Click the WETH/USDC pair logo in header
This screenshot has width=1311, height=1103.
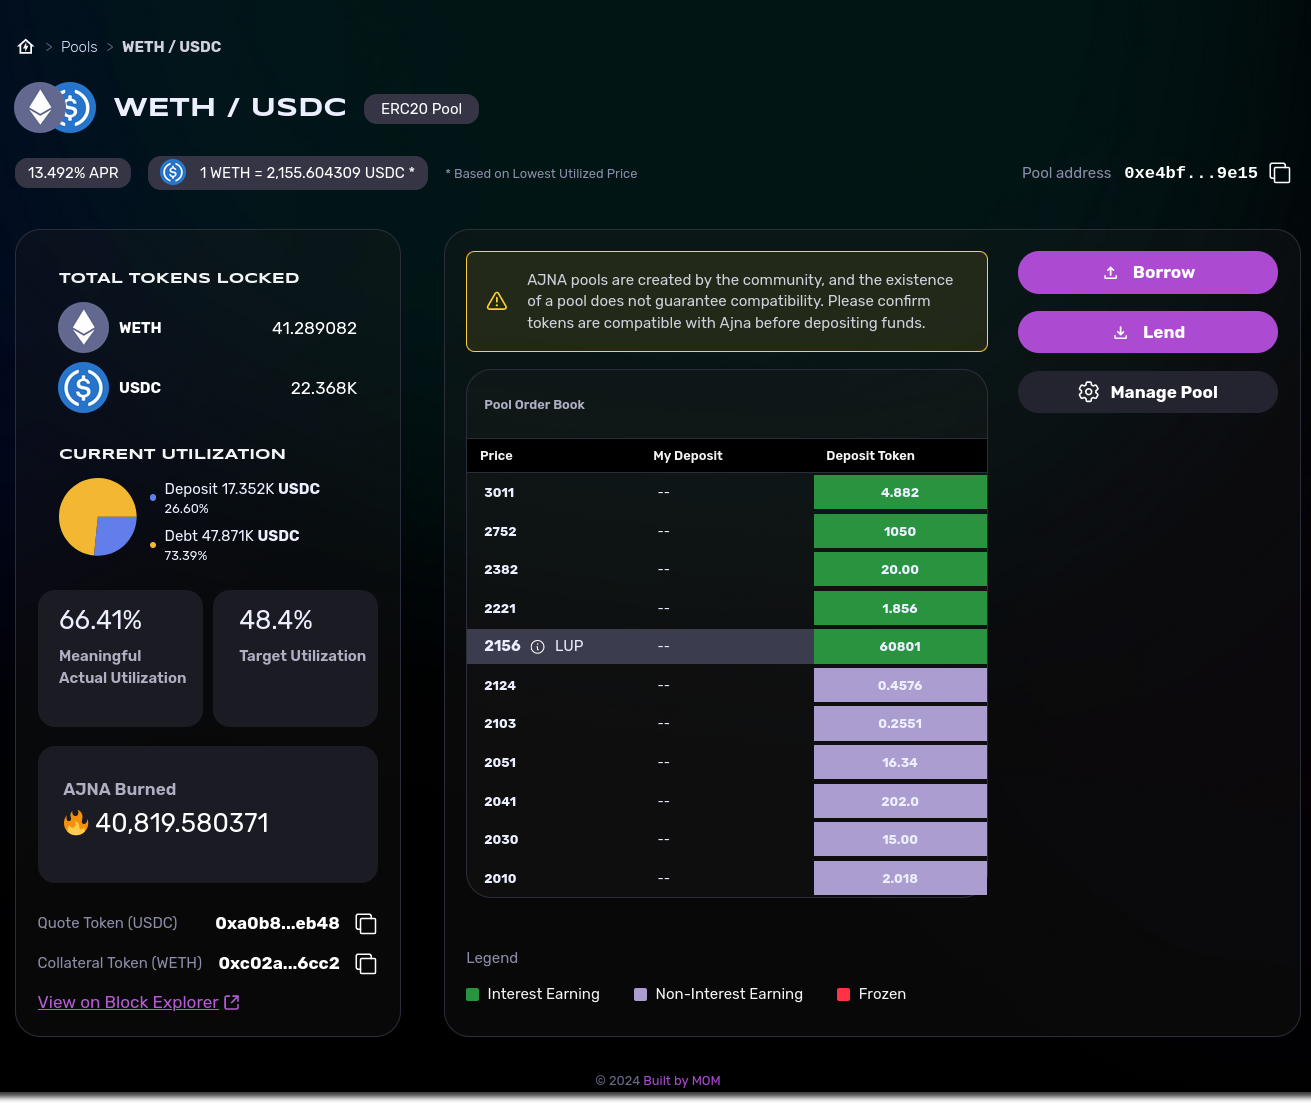click(55, 108)
